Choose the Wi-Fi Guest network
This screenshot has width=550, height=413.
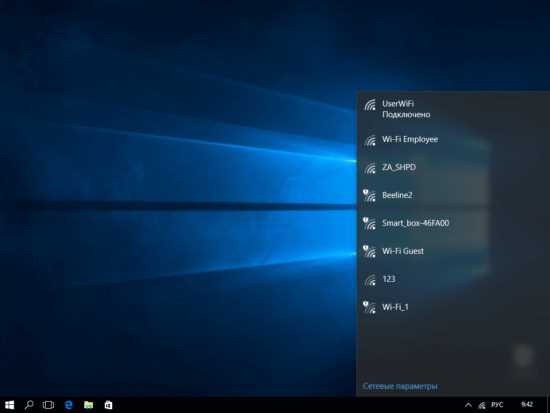(x=453, y=251)
